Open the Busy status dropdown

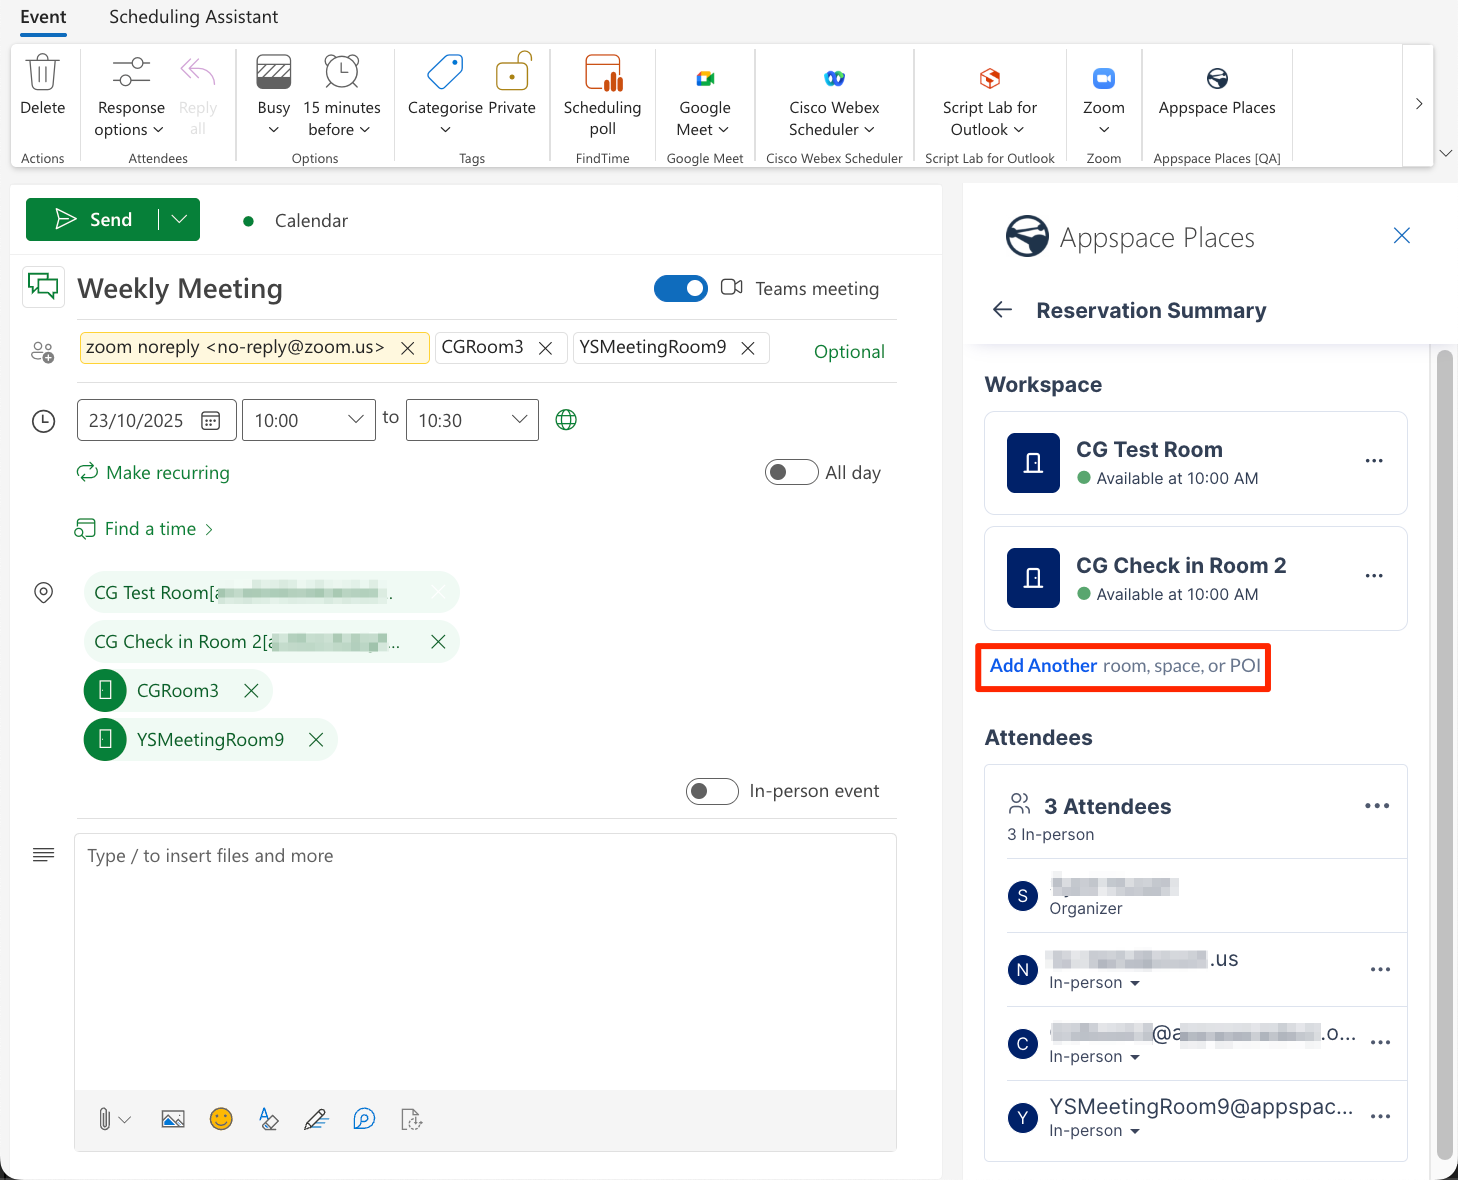click(273, 97)
